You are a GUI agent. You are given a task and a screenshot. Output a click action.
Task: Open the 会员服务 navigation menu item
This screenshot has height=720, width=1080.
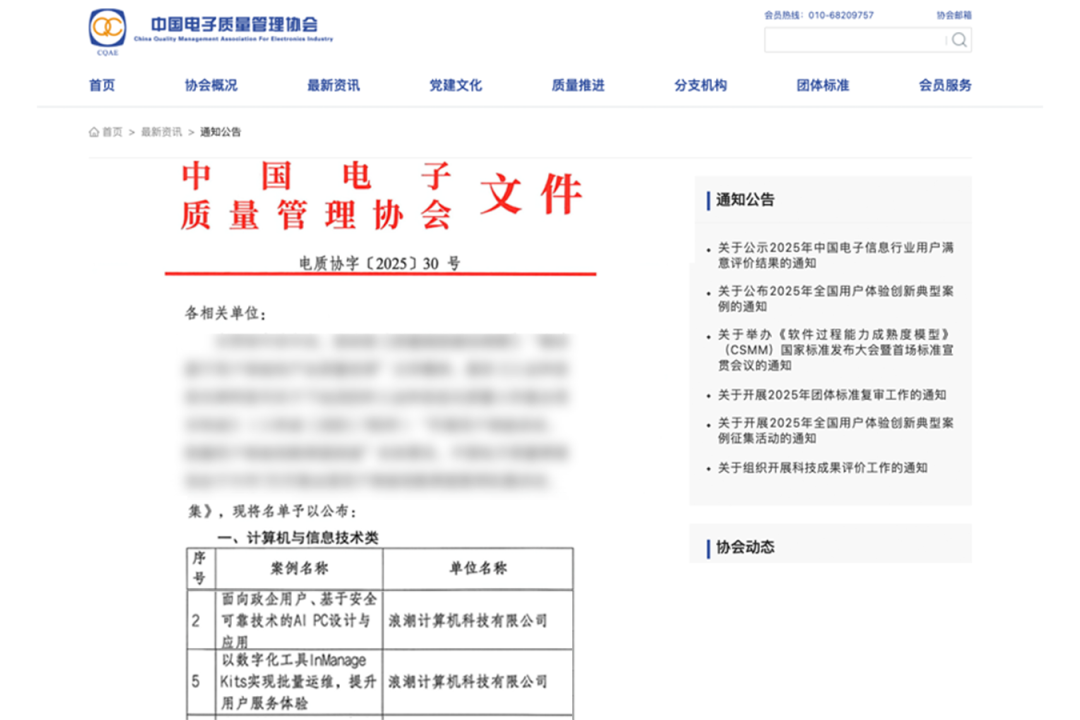[x=944, y=86]
